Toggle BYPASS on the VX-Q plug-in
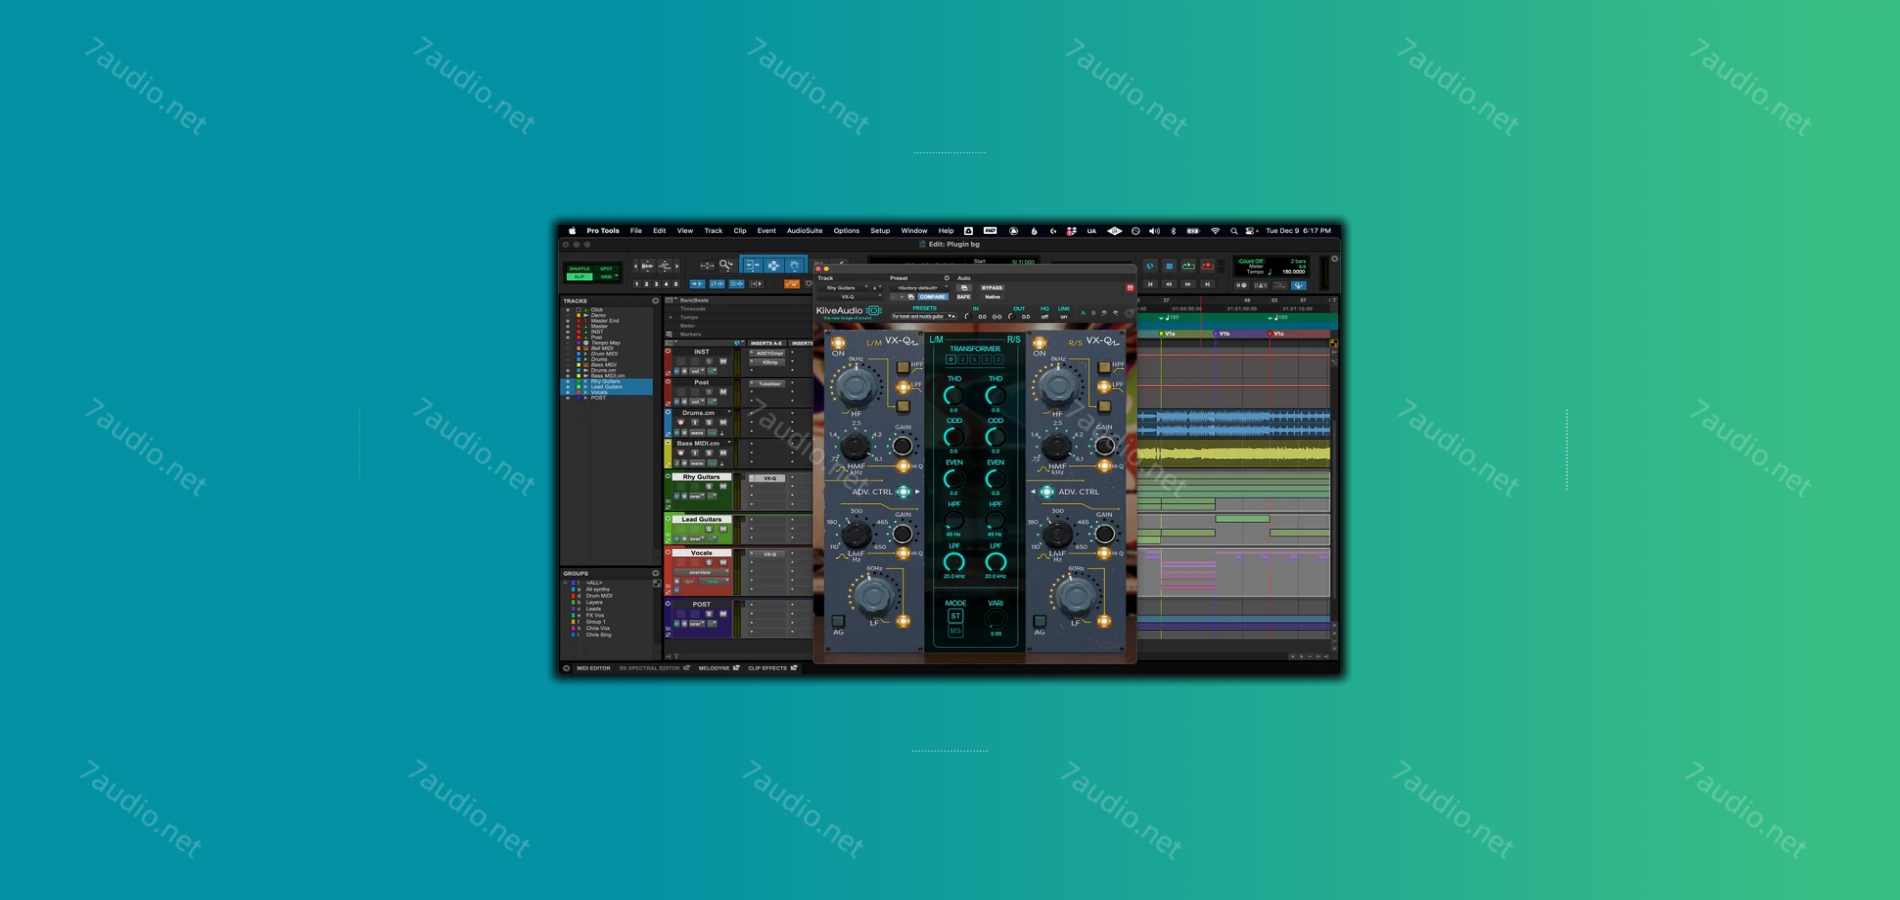The height and width of the screenshot is (900, 1900). (x=991, y=287)
